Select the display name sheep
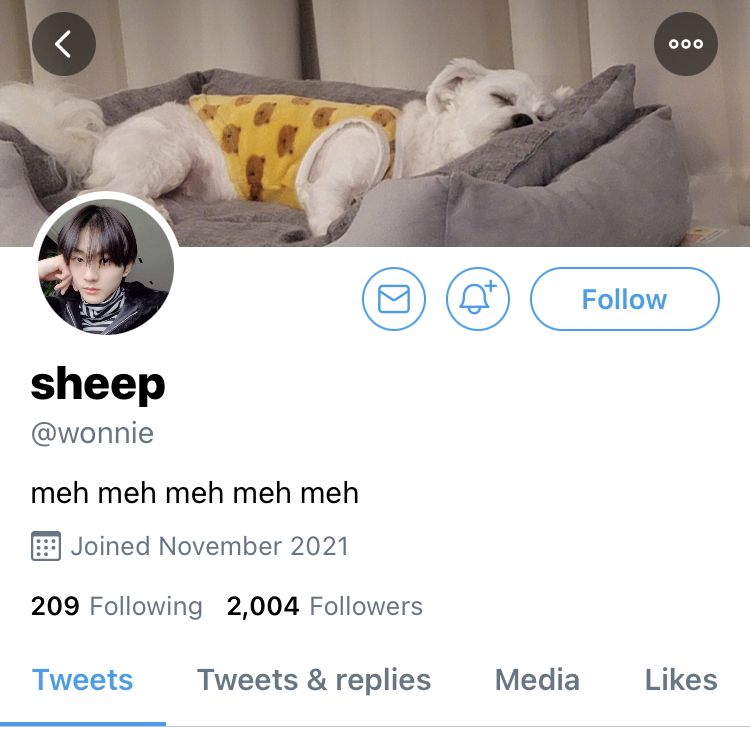 click(x=98, y=384)
